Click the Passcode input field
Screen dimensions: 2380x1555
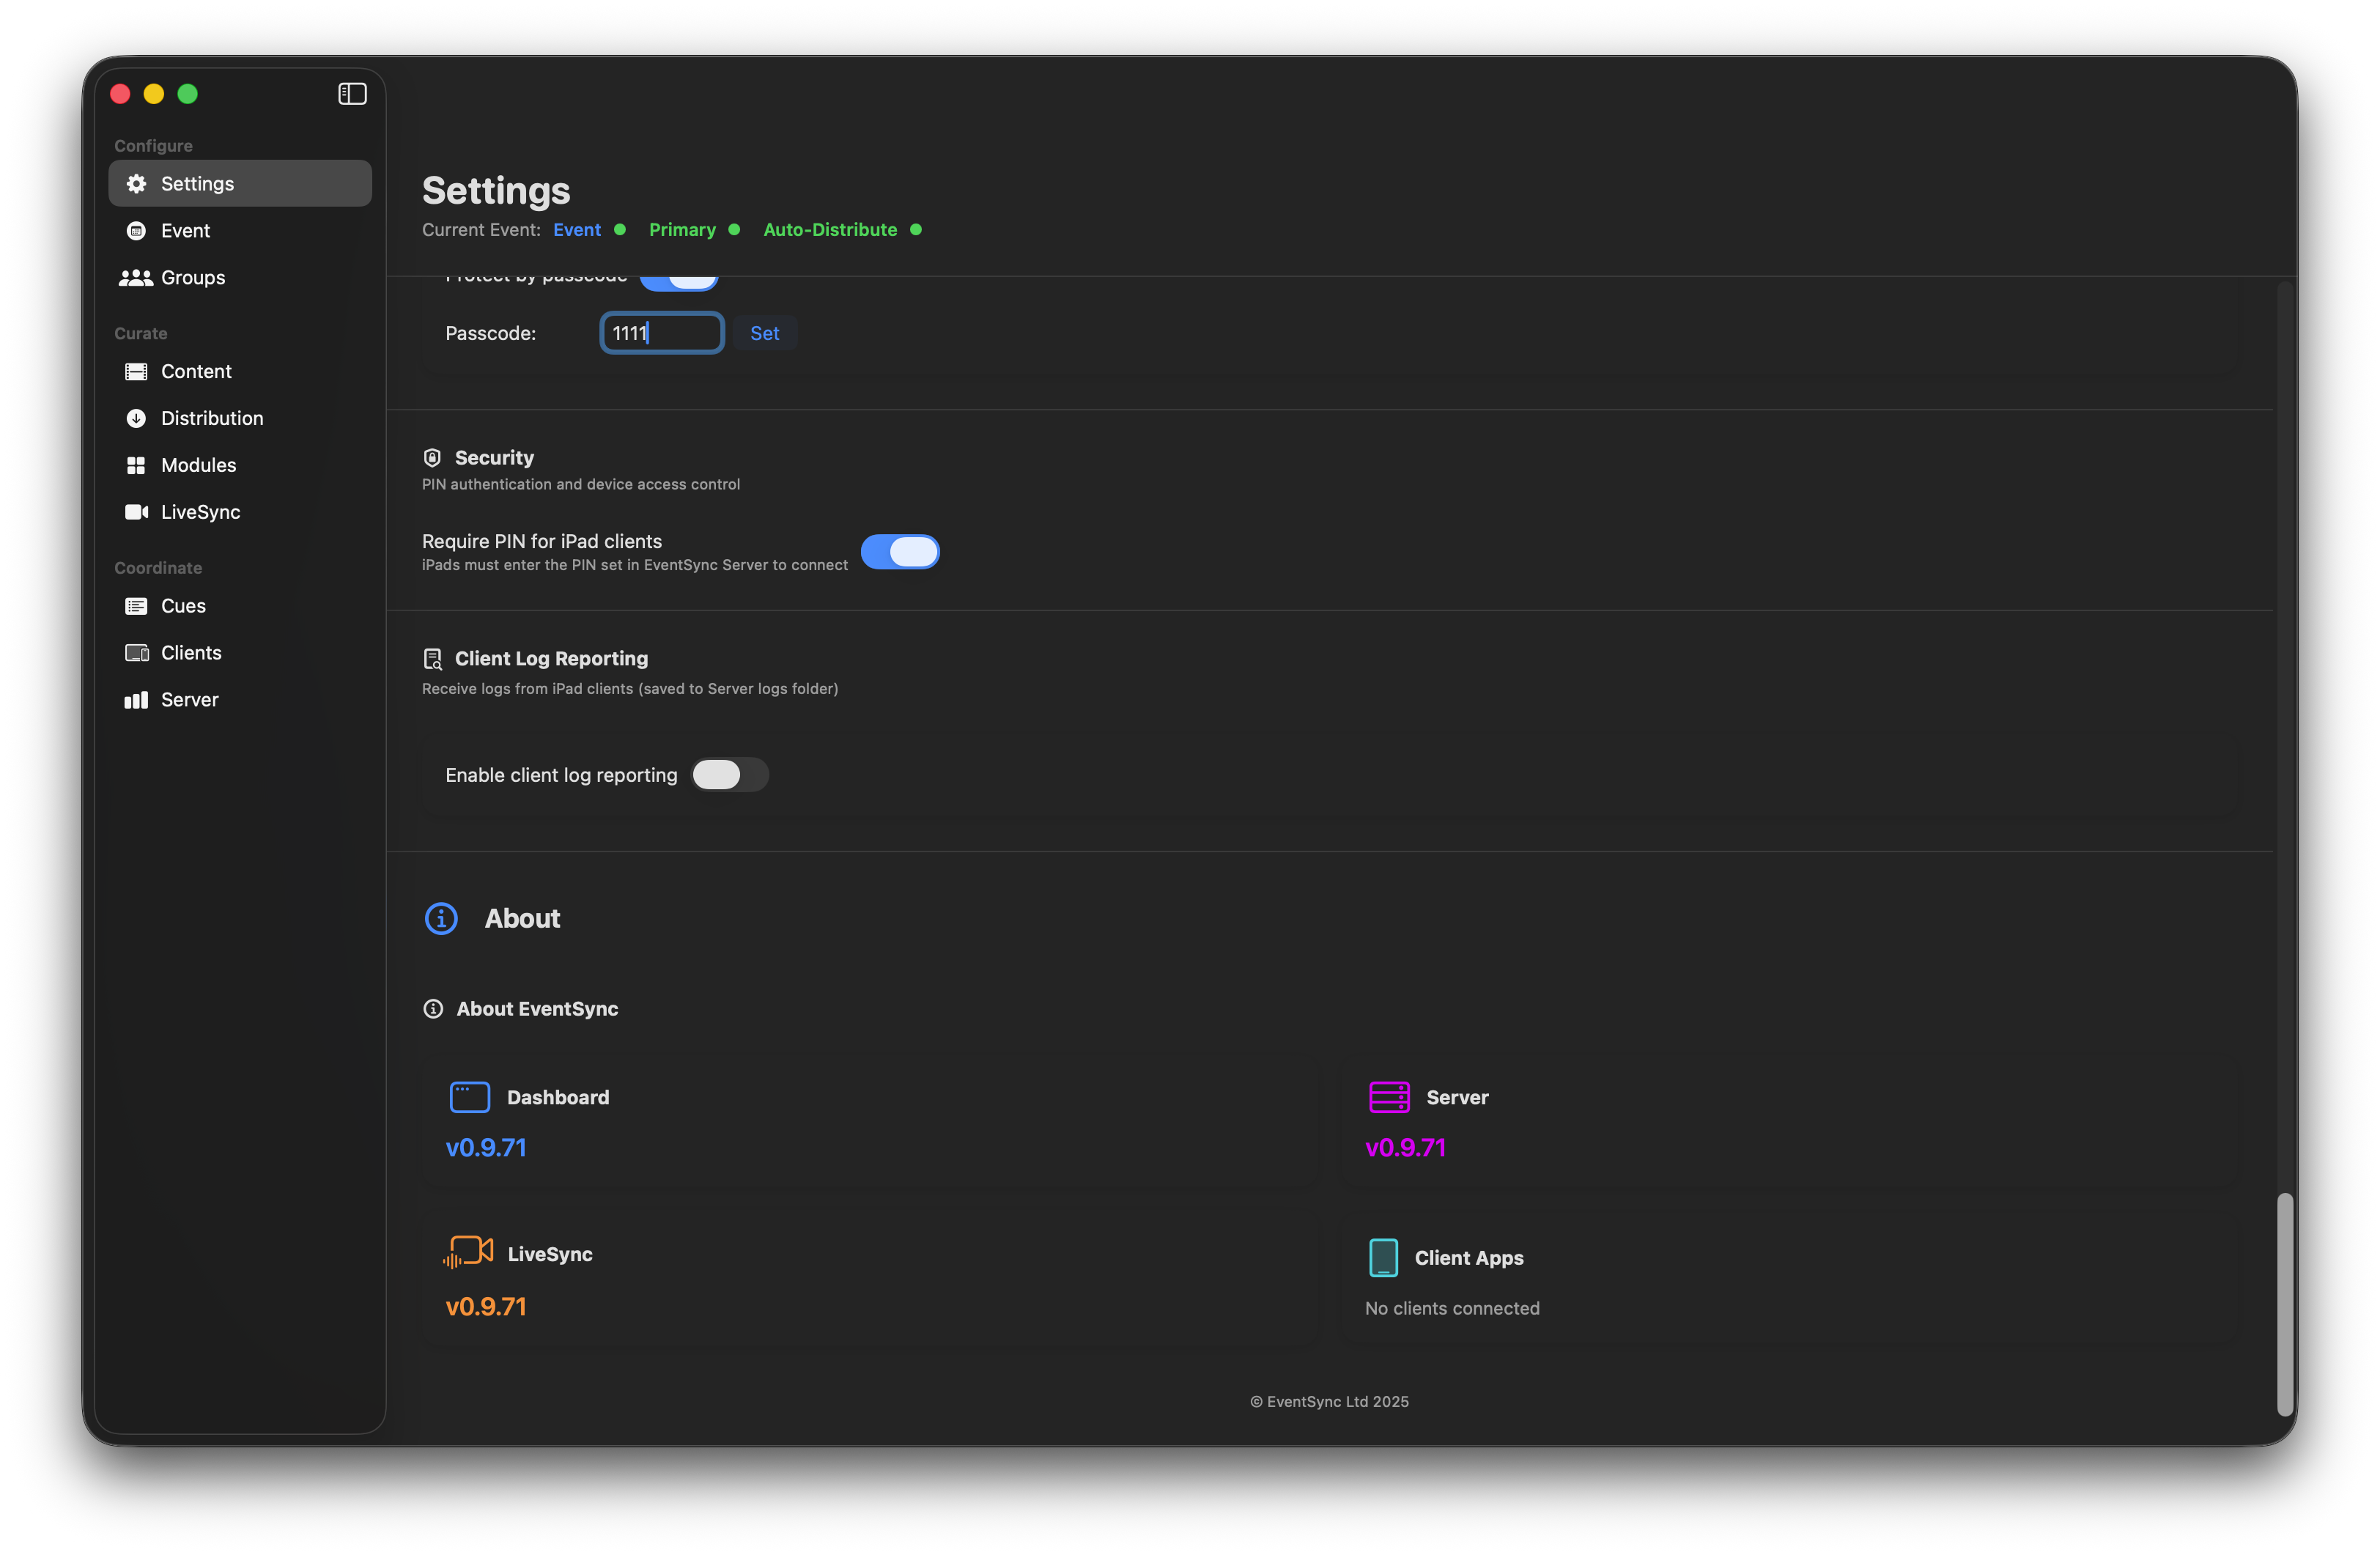click(662, 334)
